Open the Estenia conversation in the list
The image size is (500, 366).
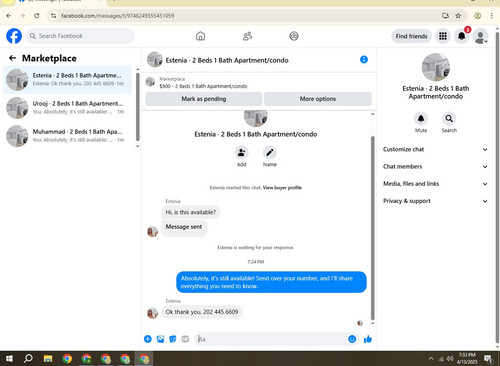68,80
